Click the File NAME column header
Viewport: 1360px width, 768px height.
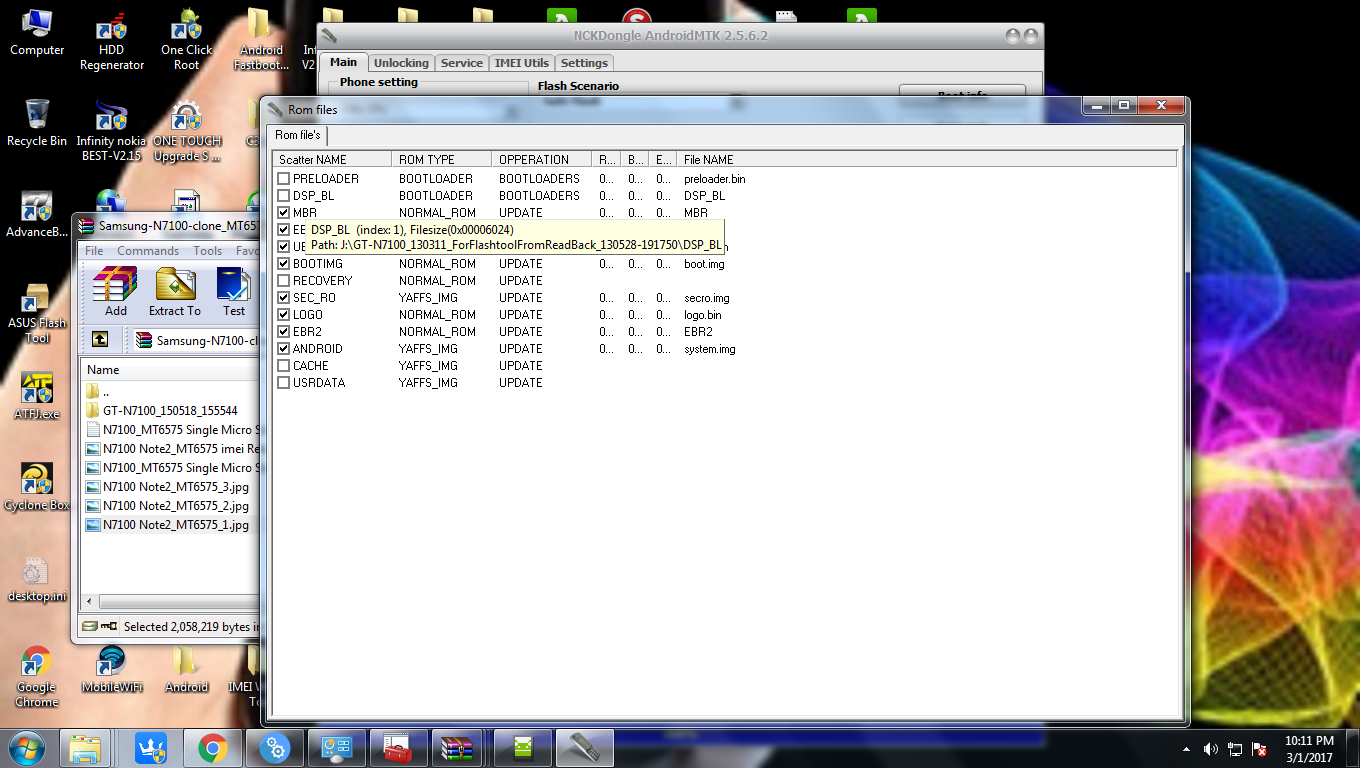[926, 159]
